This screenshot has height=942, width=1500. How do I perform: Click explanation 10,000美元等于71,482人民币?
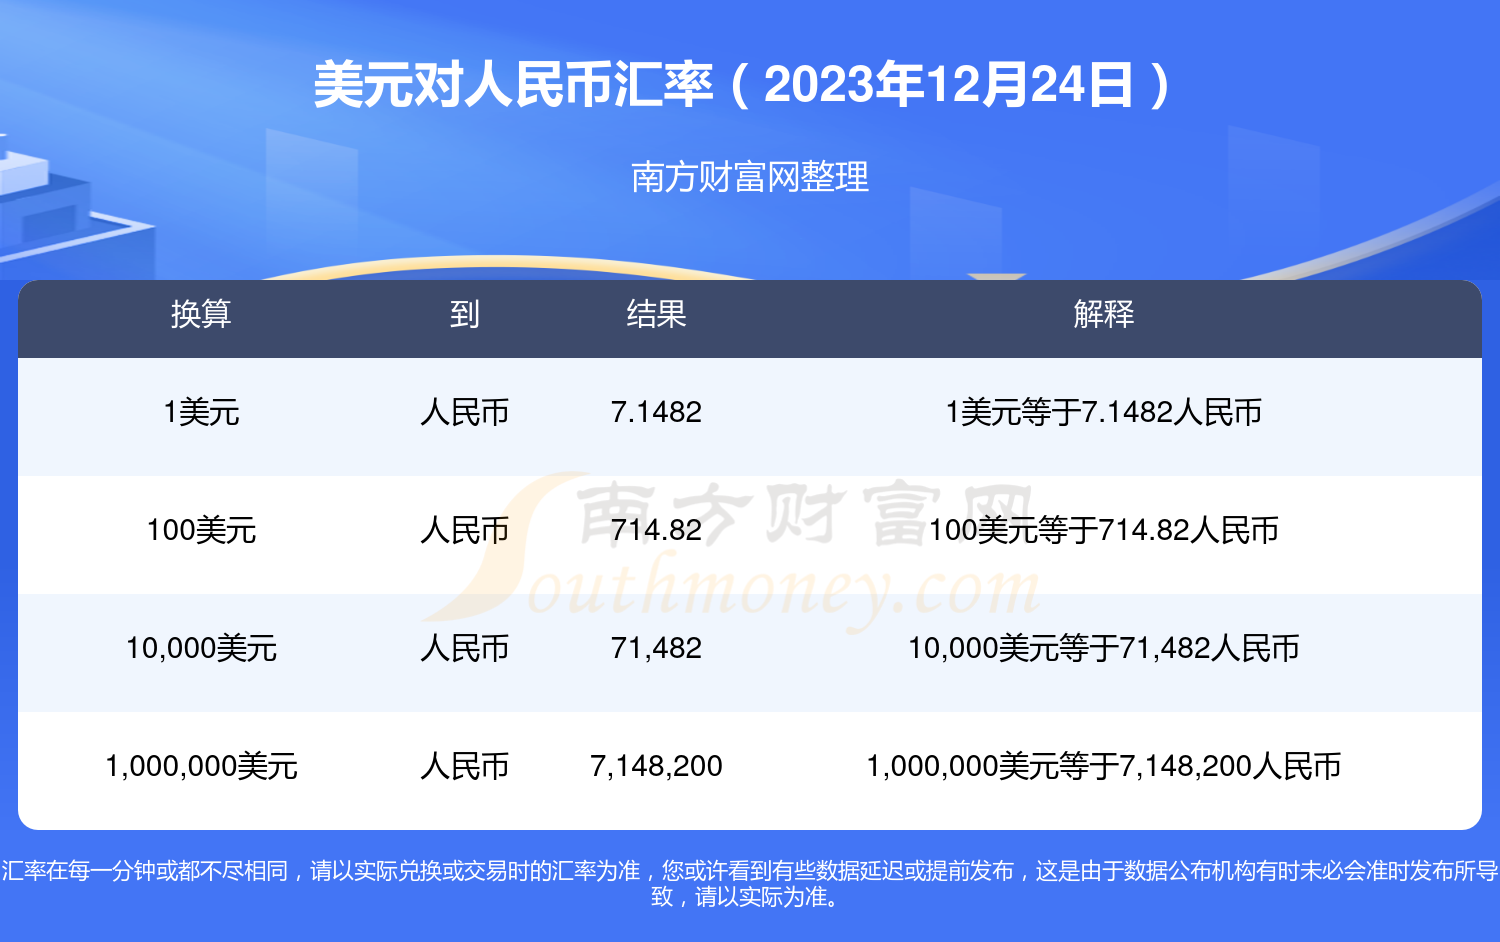(x=1104, y=648)
